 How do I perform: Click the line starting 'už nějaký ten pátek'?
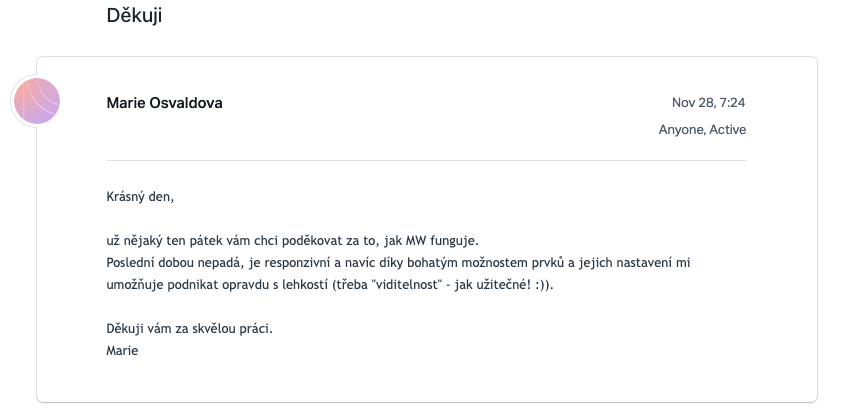coord(293,241)
